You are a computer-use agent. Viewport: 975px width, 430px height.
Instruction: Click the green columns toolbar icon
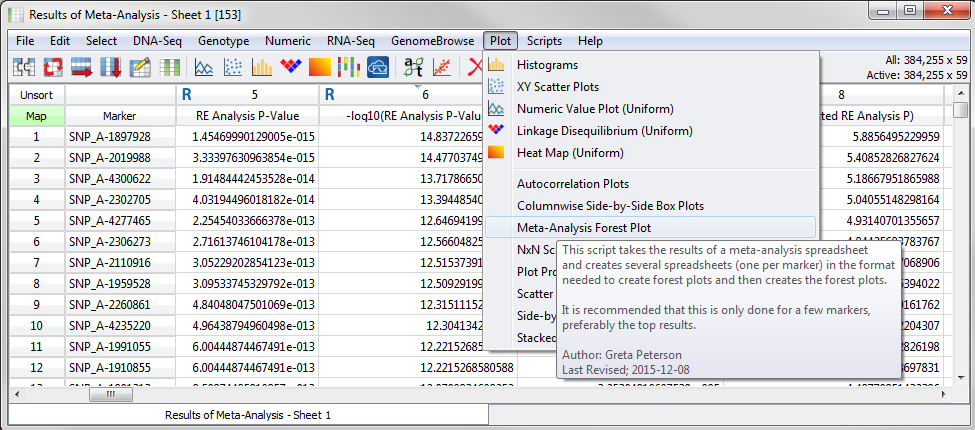click(170, 68)
